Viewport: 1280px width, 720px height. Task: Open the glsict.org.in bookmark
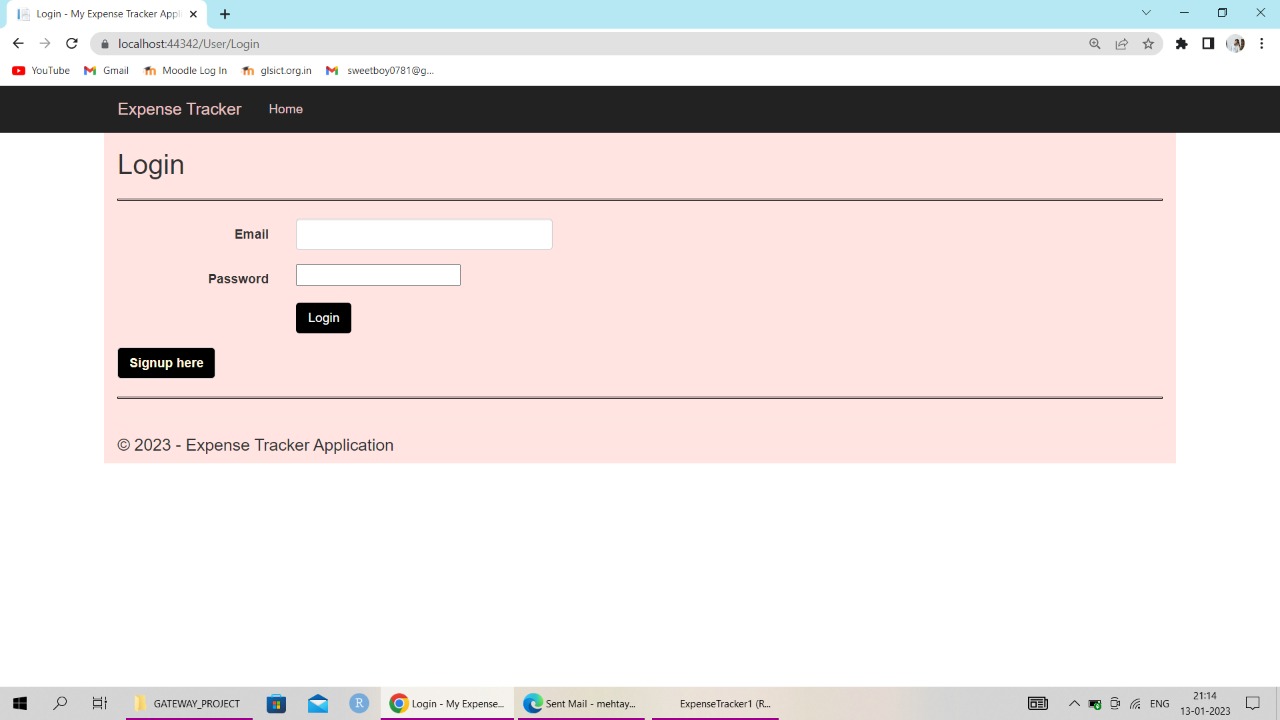[277, 70]
